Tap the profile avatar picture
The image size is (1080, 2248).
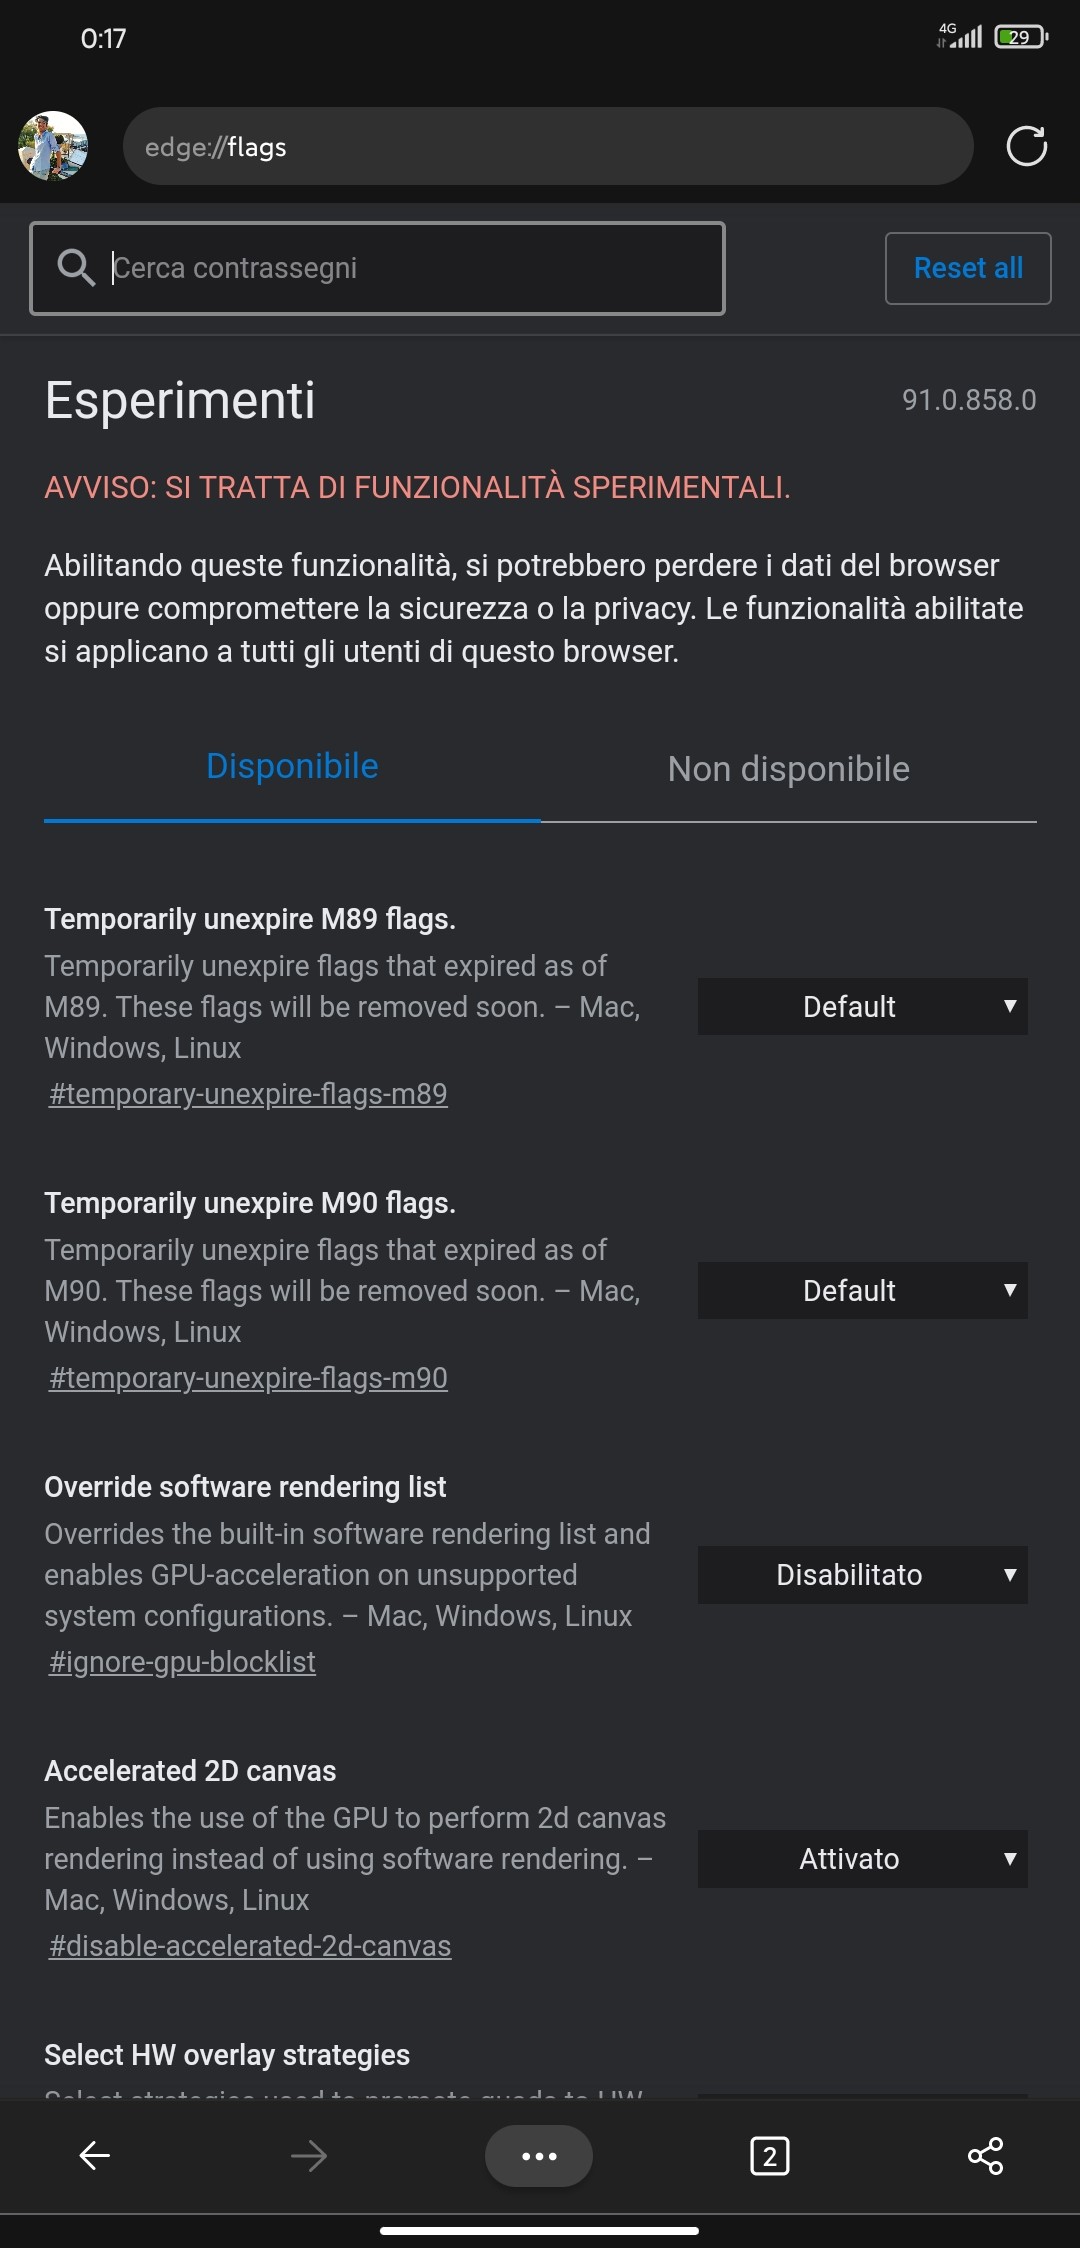(x=53, y=146)
